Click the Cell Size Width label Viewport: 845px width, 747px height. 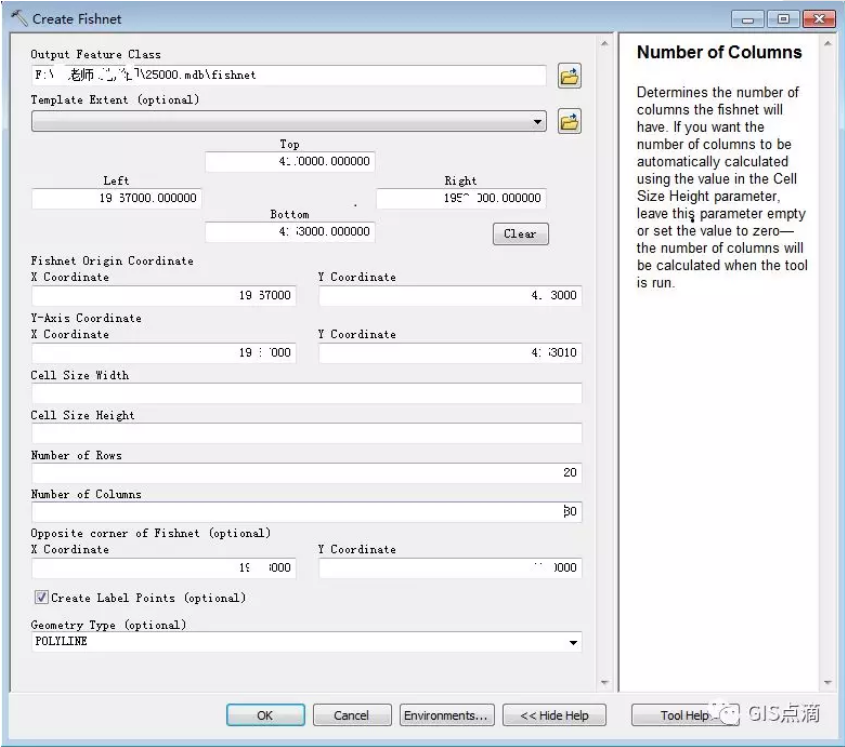80,375
